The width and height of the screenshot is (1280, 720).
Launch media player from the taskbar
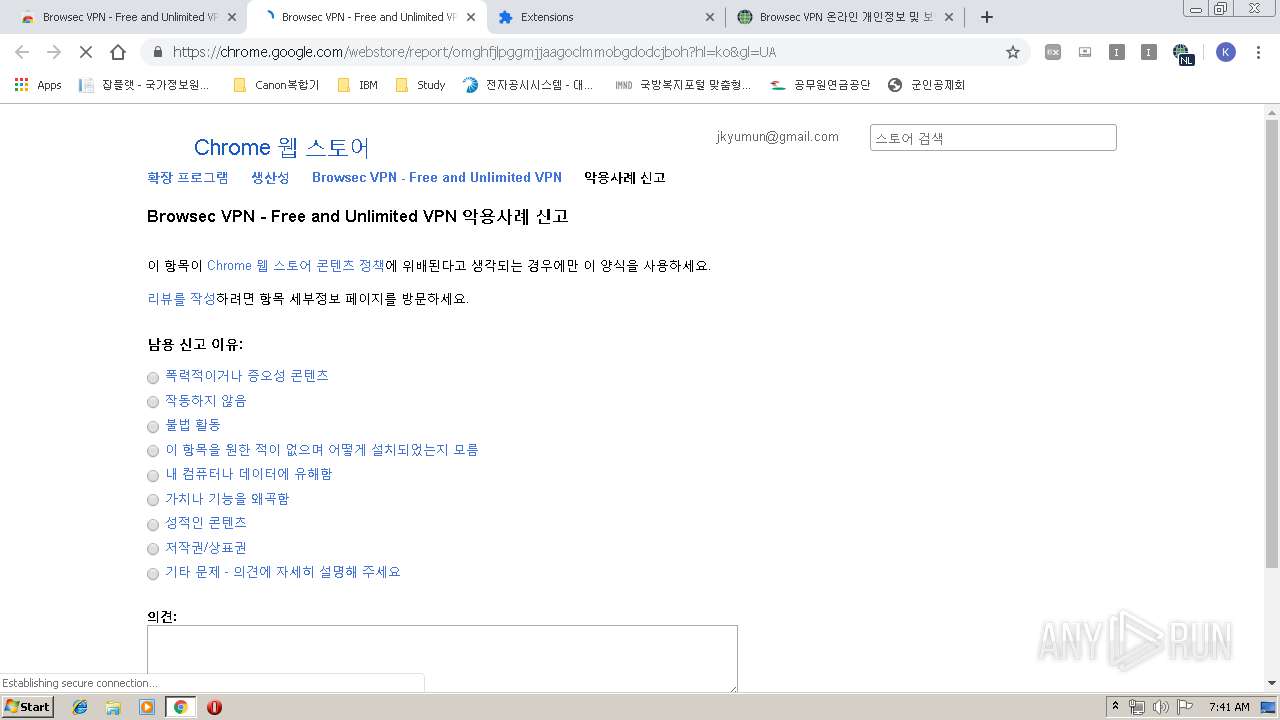click(x=147, y=707)
